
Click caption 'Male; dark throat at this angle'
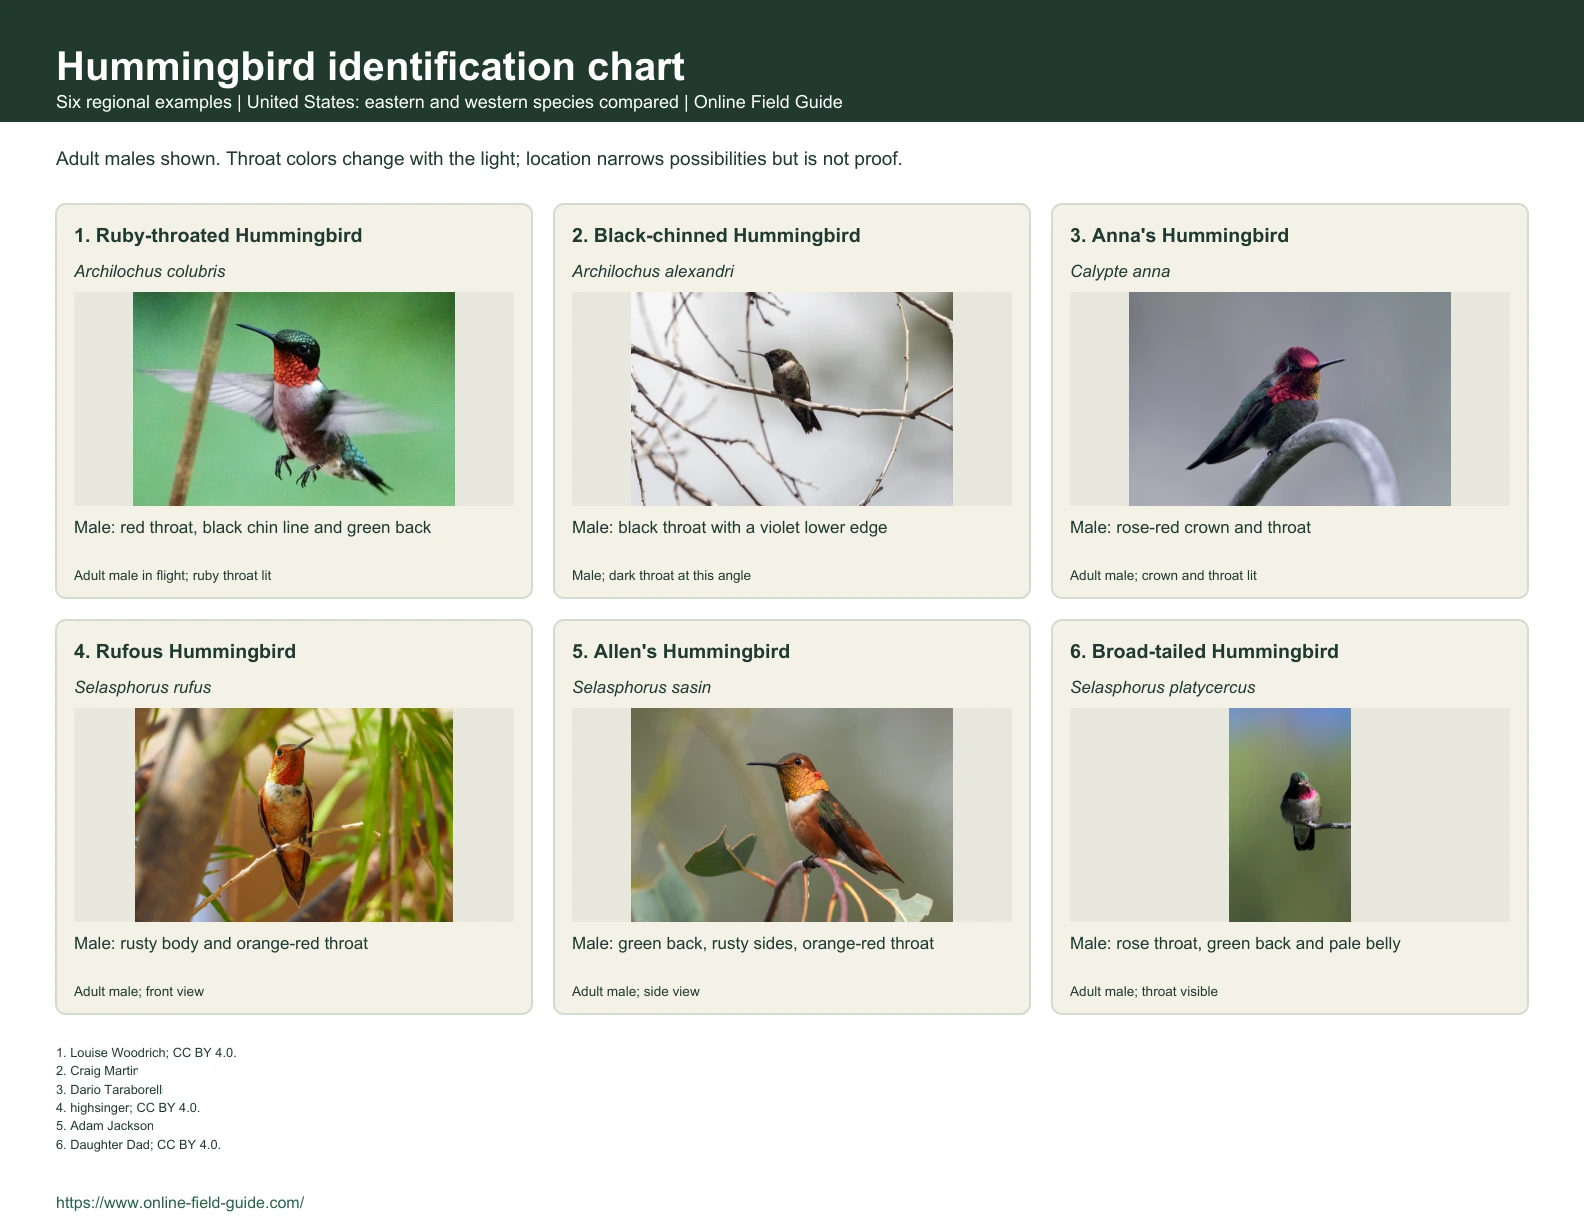pyautogui.click(x=661, y=575)
